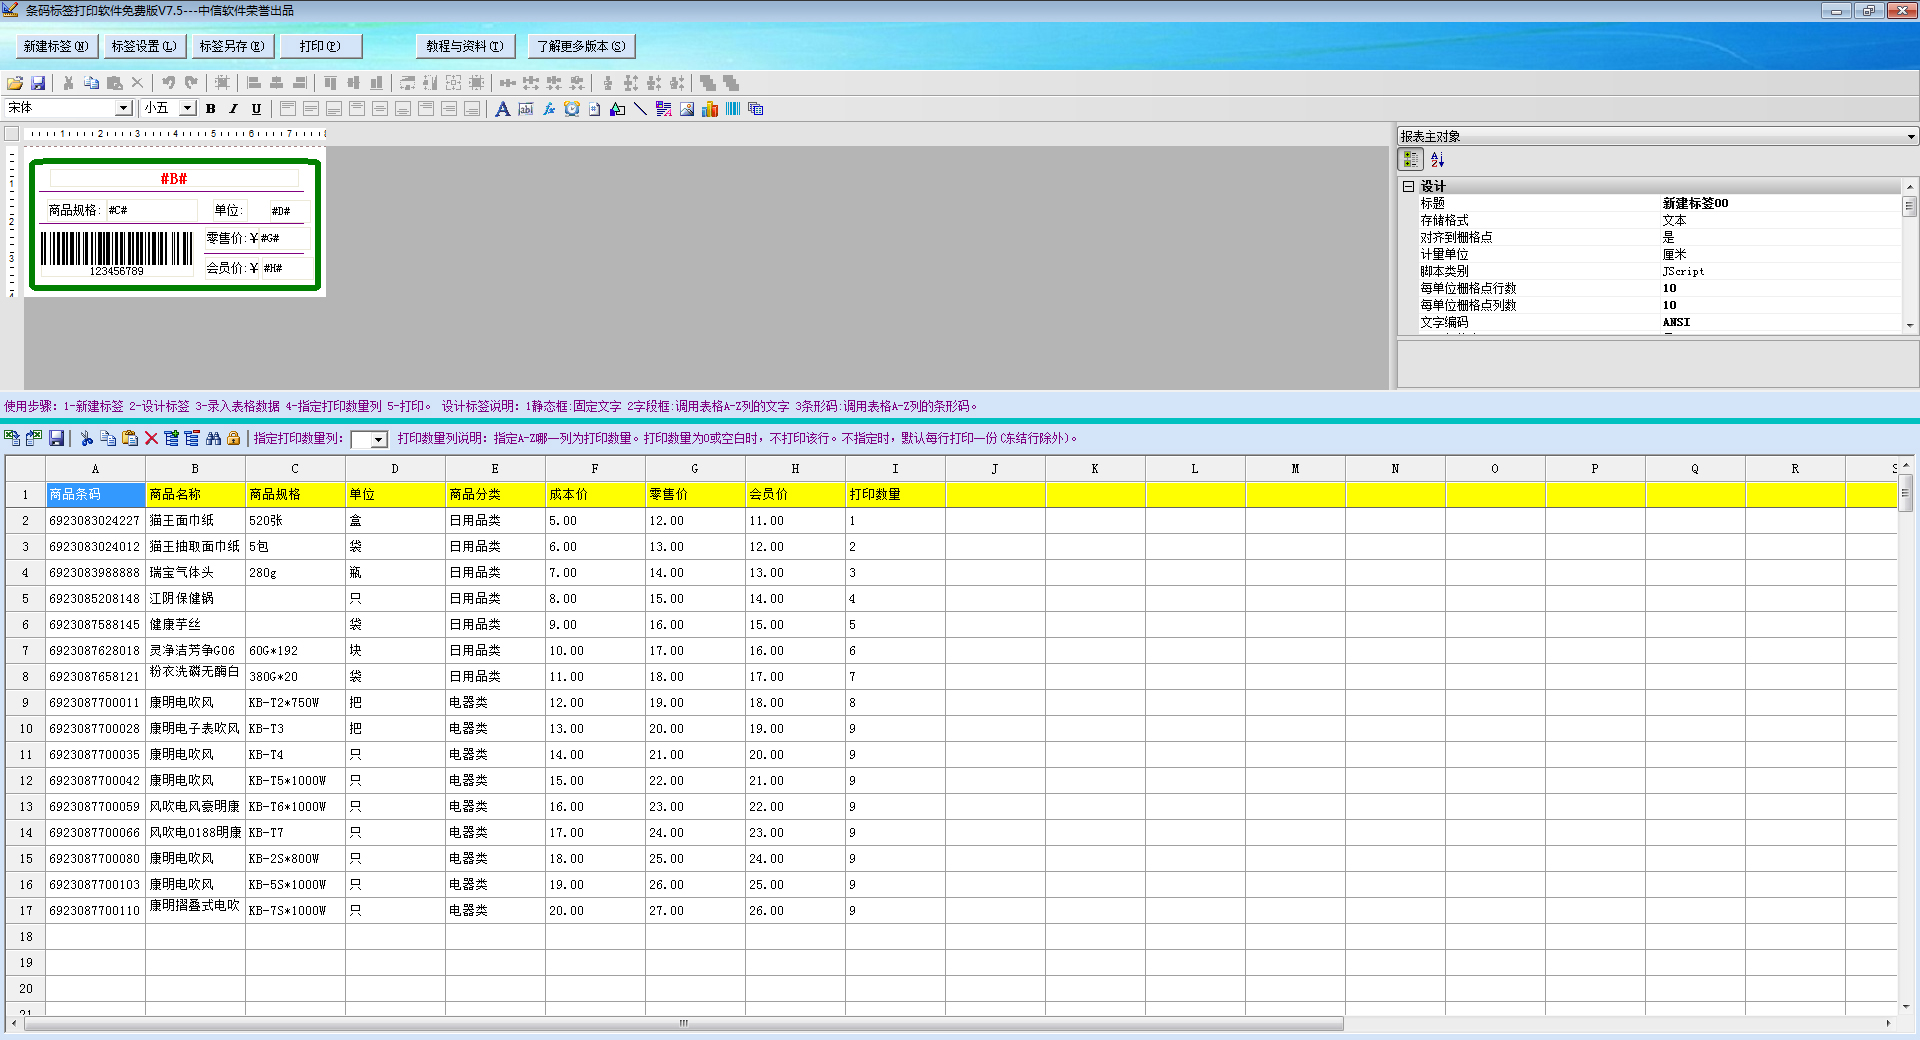Select the static text 'A' tool

(x=502, y=109)
